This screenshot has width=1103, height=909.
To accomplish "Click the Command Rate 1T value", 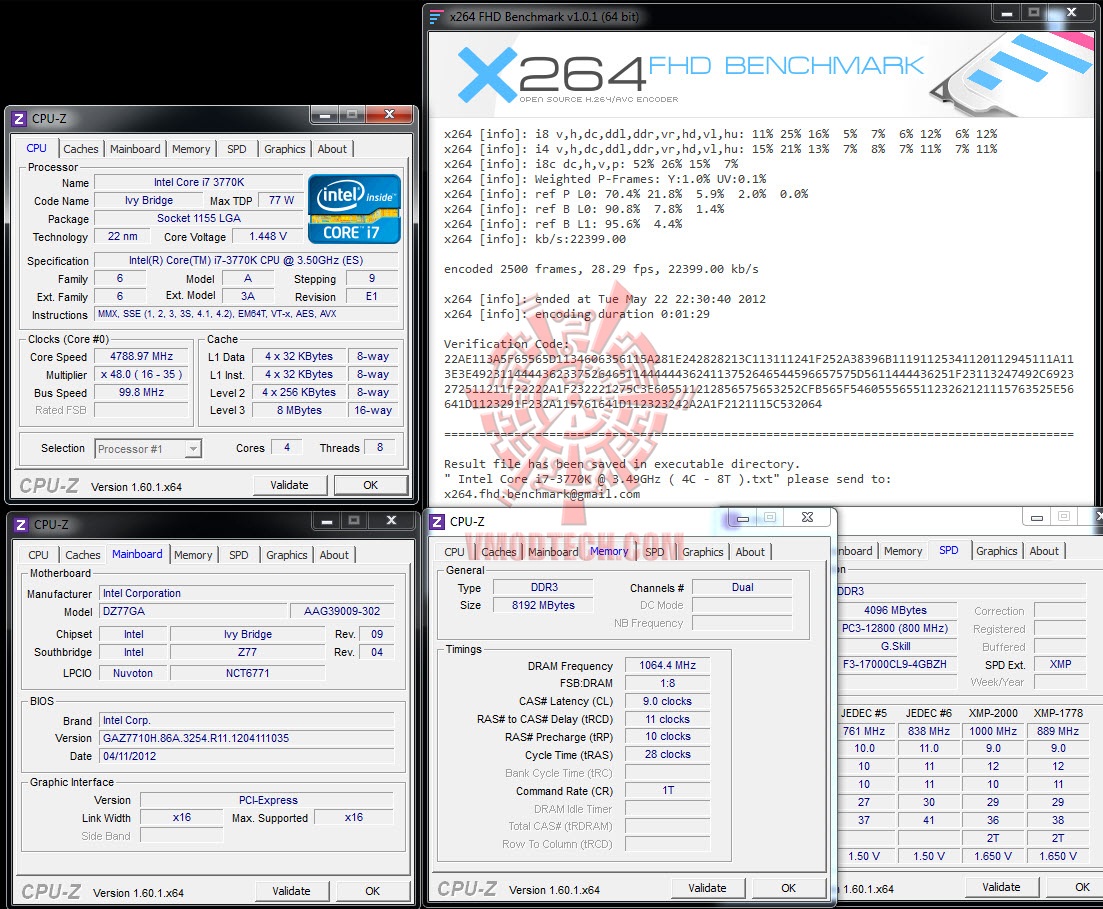I will pos(668,791).
